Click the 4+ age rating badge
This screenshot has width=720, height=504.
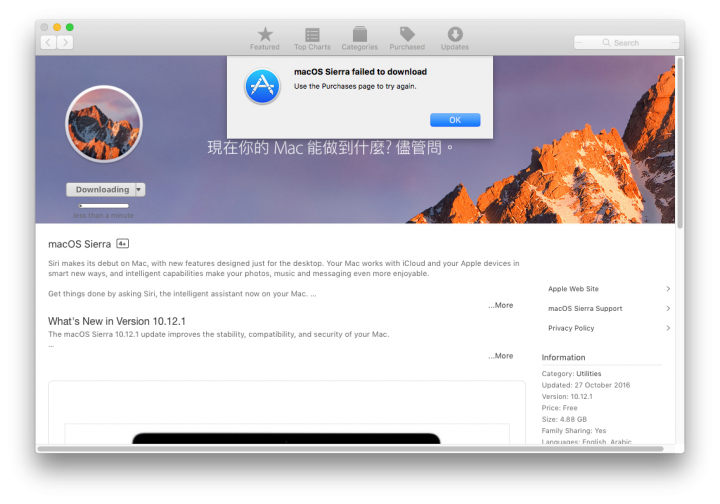pyautogui.click(x=123, y=244)
